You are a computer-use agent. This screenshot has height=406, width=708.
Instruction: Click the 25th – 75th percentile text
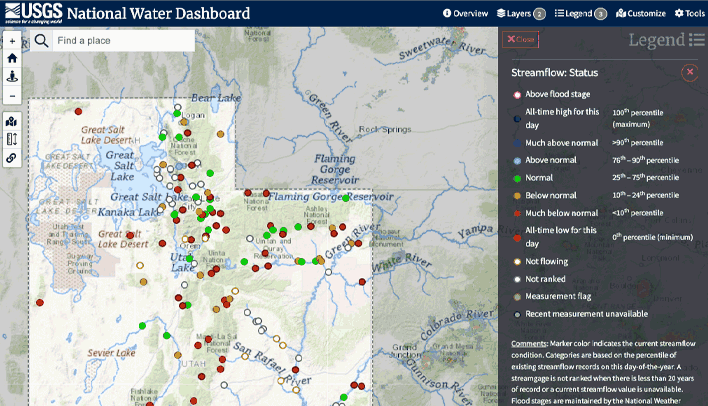tap(646, 177)
